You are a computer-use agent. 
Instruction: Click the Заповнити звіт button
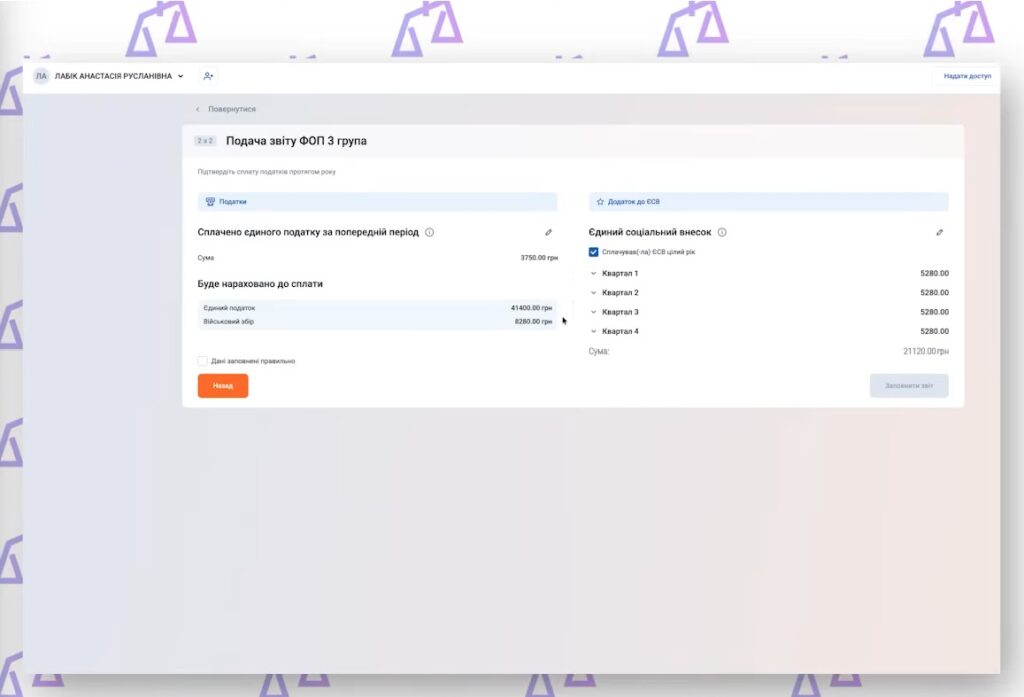[x=908, y=386]
